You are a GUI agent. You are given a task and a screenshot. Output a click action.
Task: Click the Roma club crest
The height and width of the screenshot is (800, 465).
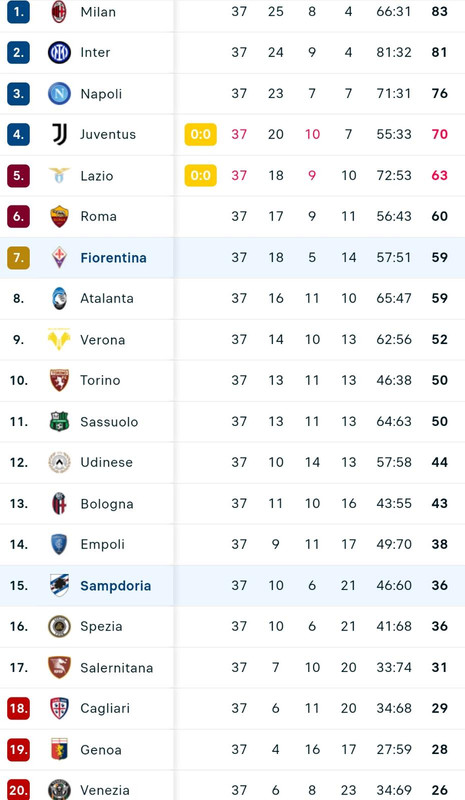pyautogui.click(x=59, y=216)
